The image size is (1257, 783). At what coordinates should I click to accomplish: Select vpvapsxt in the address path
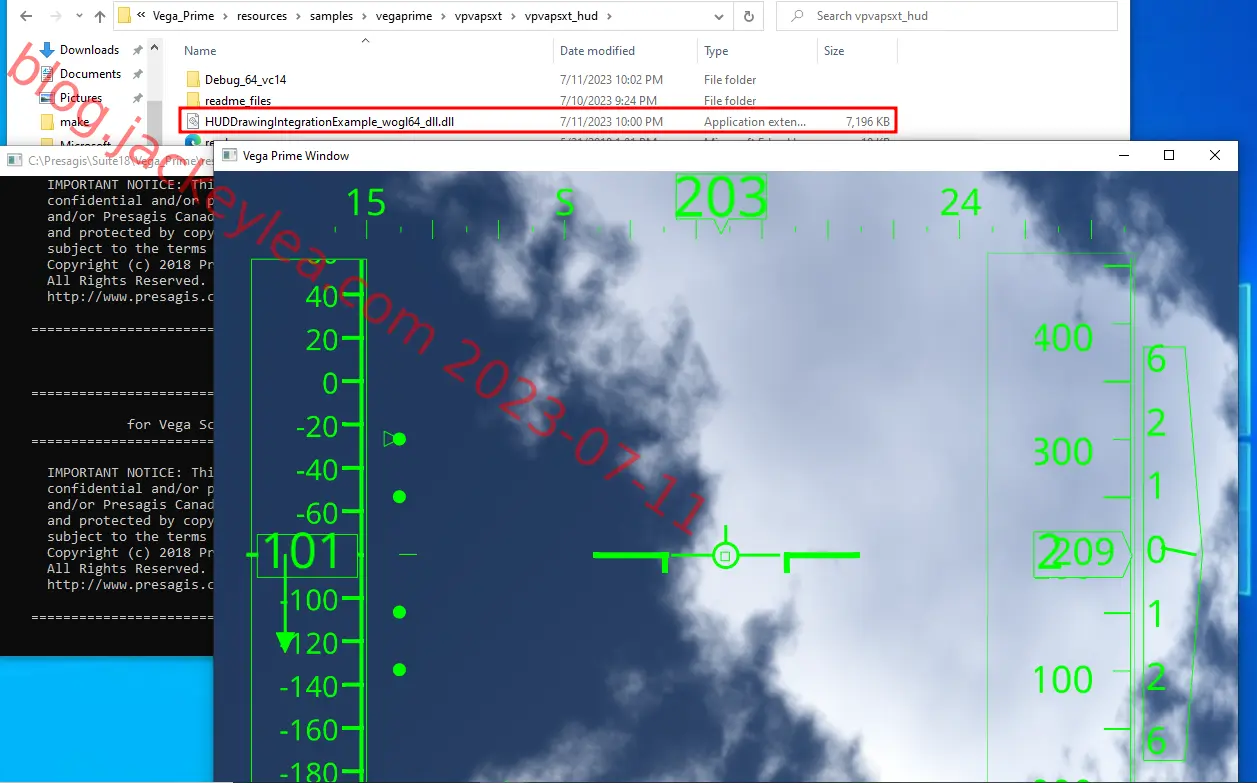[x=479, y=16]
